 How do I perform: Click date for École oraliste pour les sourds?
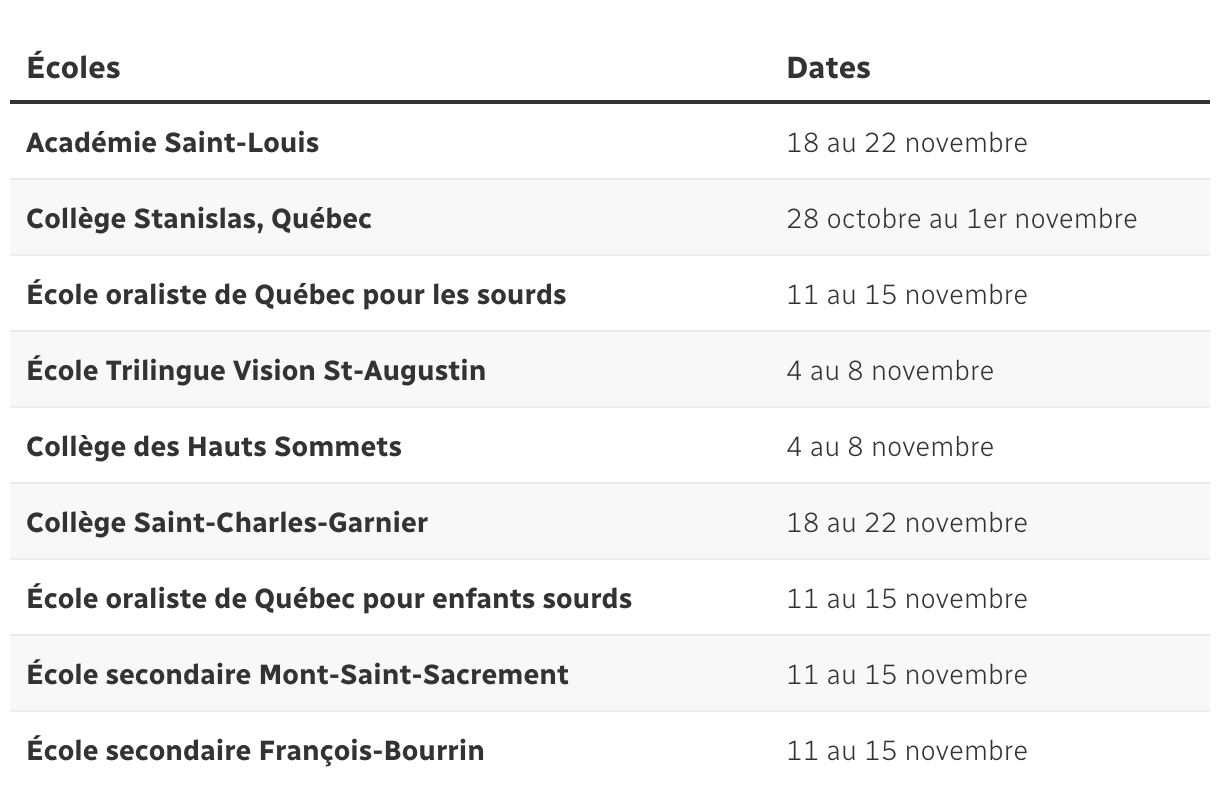coord(907,295)
